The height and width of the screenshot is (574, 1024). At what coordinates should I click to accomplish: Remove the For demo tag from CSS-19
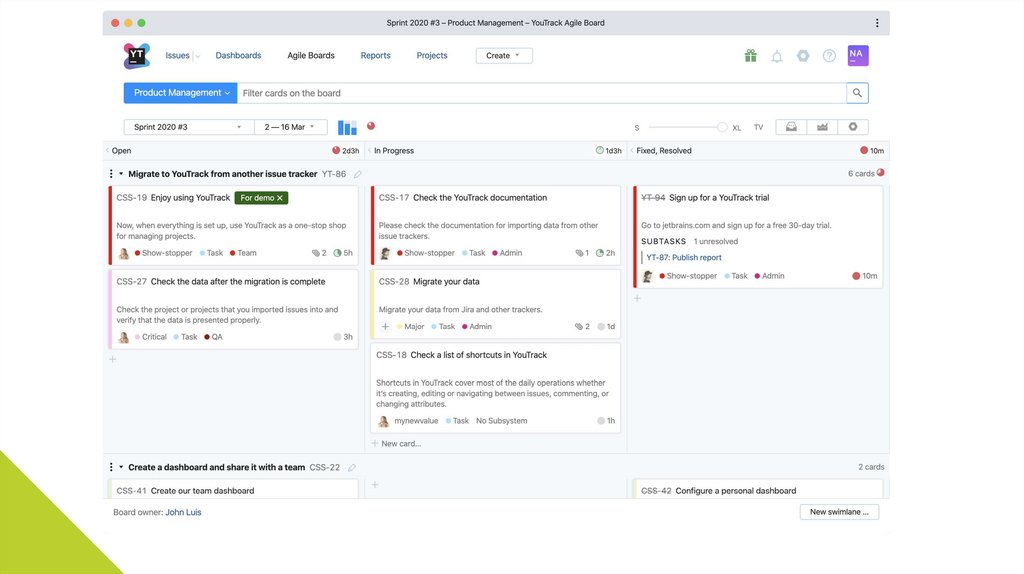point(280,198)
